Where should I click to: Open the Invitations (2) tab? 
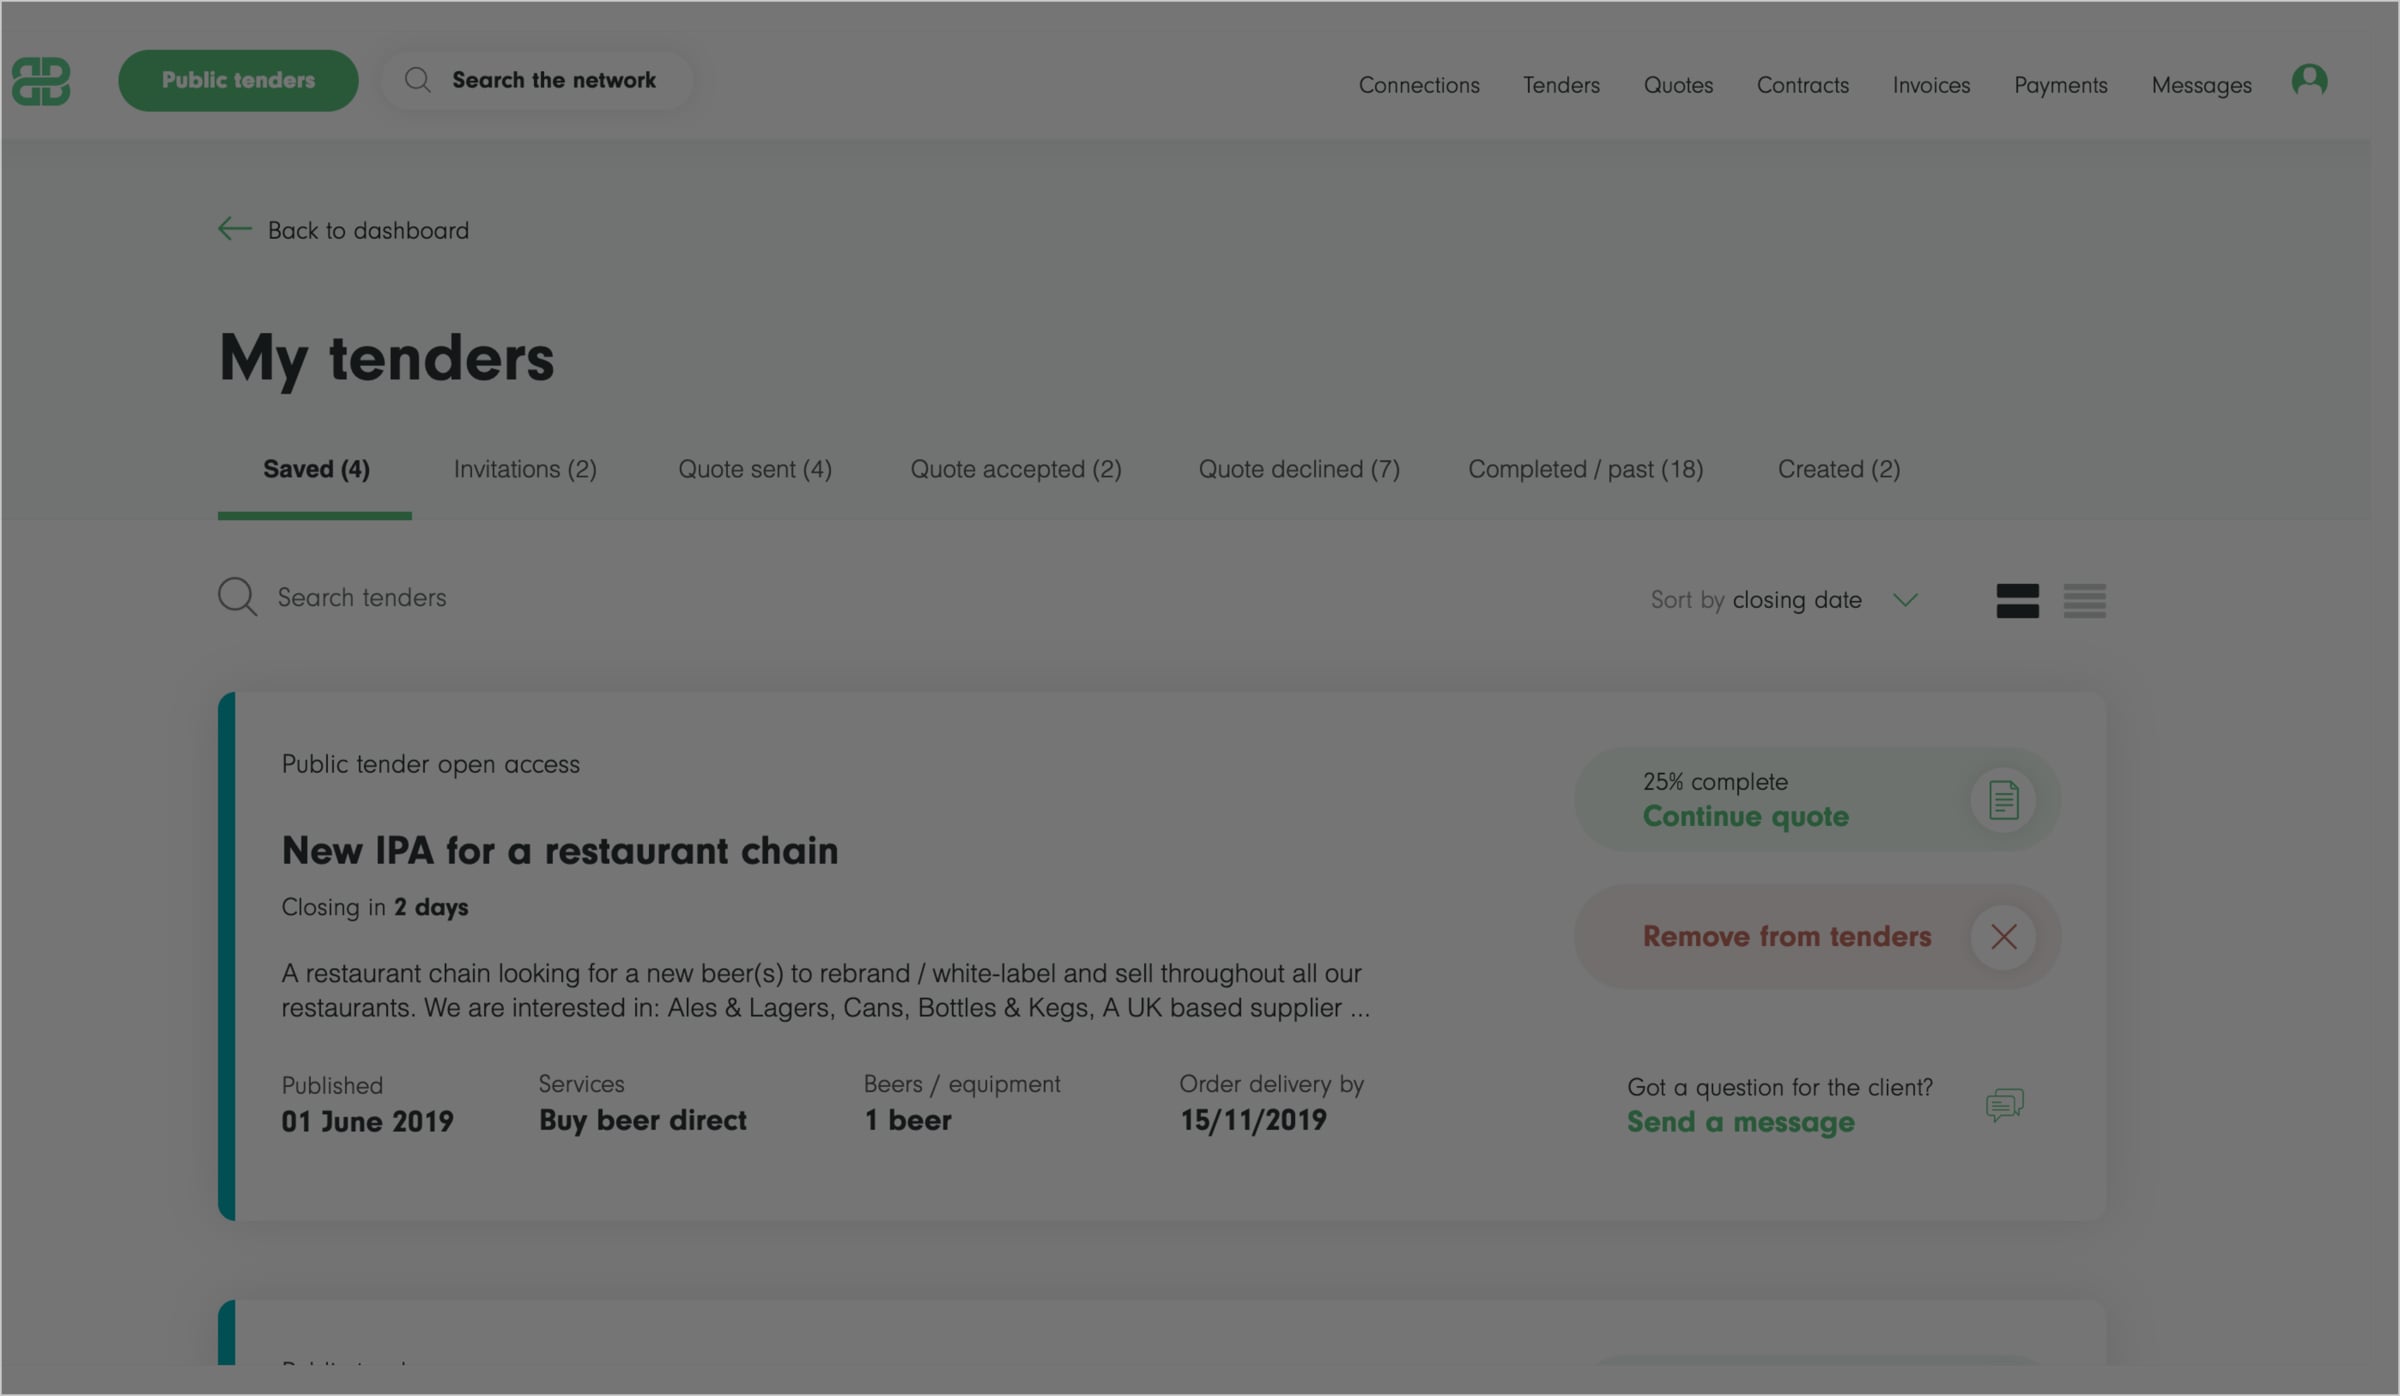[525, 469]
